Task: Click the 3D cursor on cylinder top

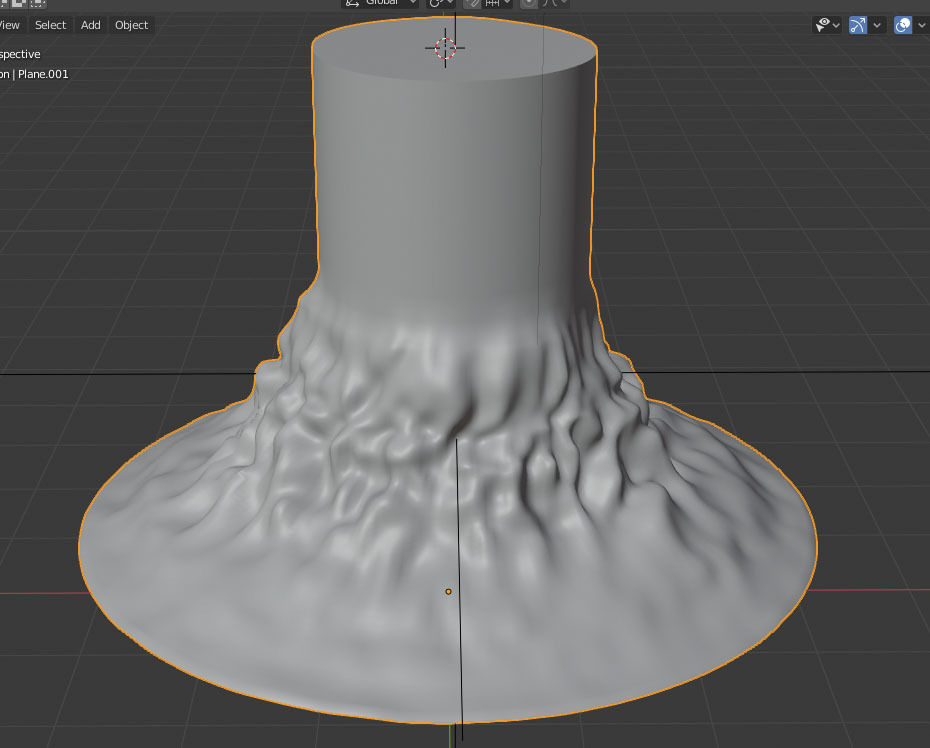Action: coord(445,48)
